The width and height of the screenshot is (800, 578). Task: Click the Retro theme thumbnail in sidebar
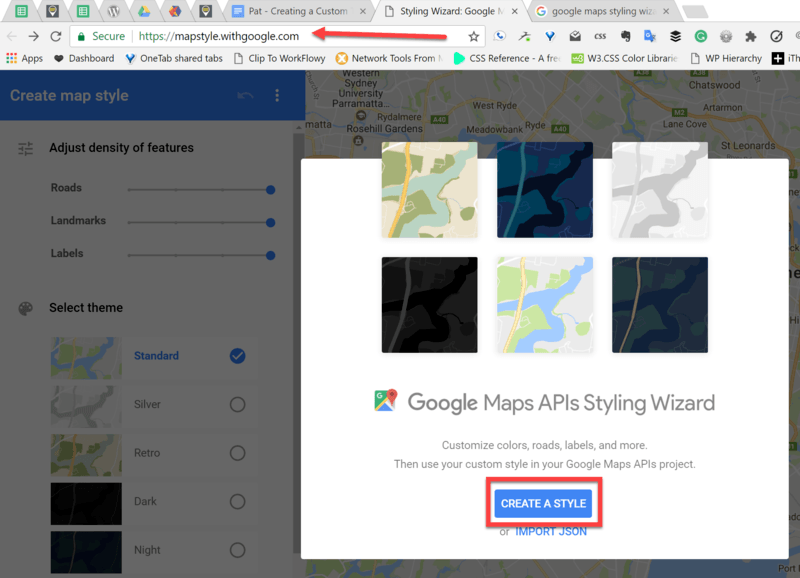pyautogui.click(x=86, y=455)
